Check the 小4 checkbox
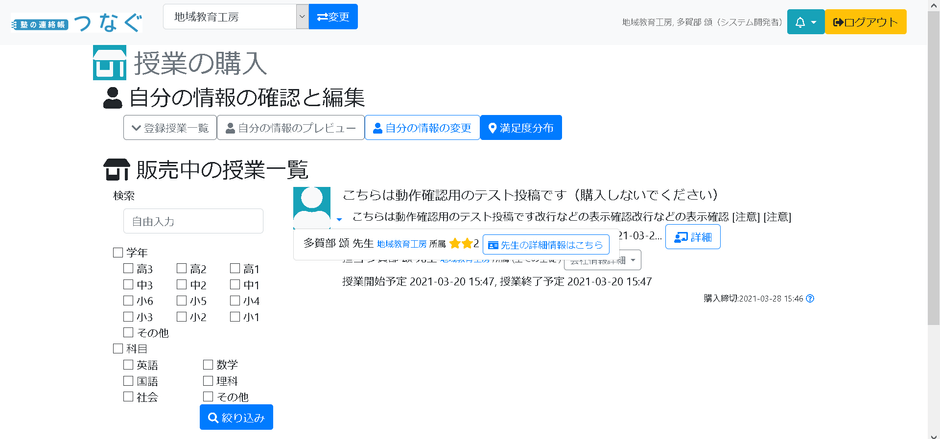Viewport: 940px width, 439px height. point(235,301)
